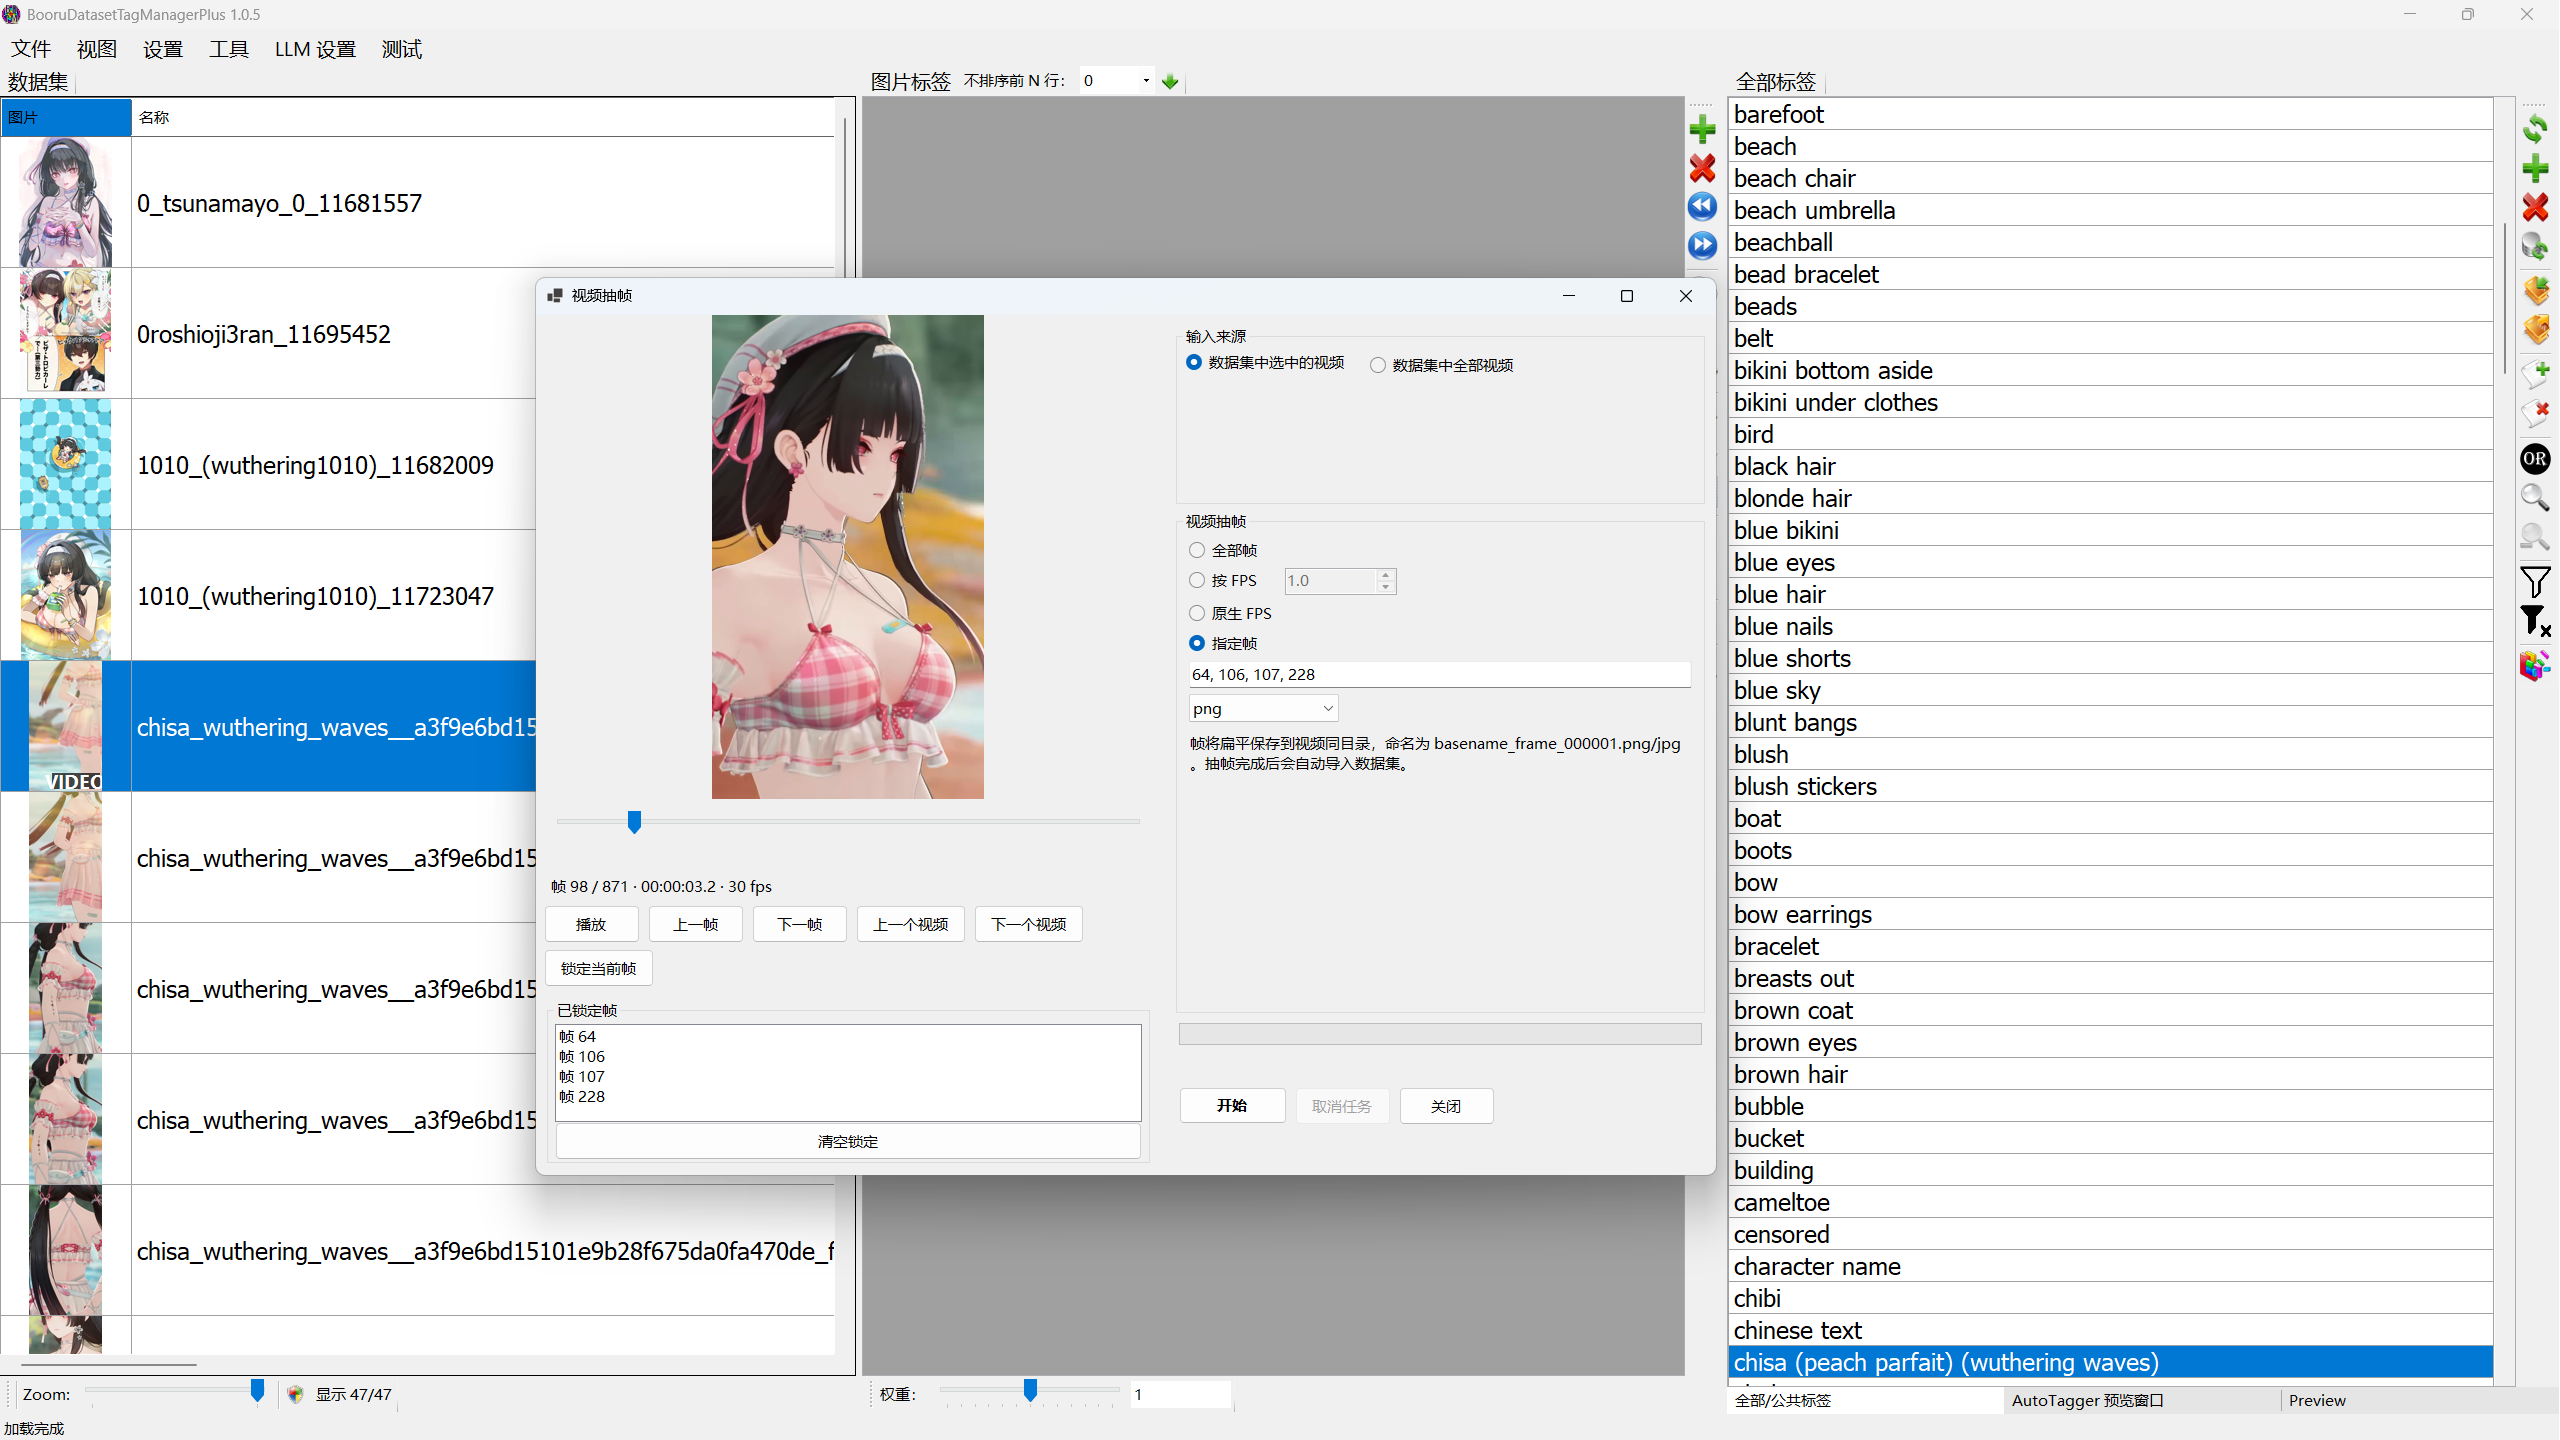Toggle the black OR filter mode icon

pos(2535,459)
